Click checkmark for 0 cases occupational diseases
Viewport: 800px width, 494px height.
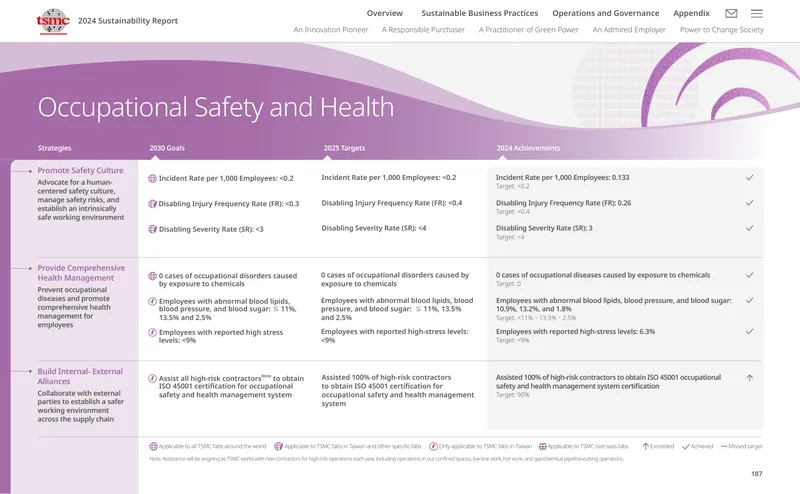pos(749,275)
